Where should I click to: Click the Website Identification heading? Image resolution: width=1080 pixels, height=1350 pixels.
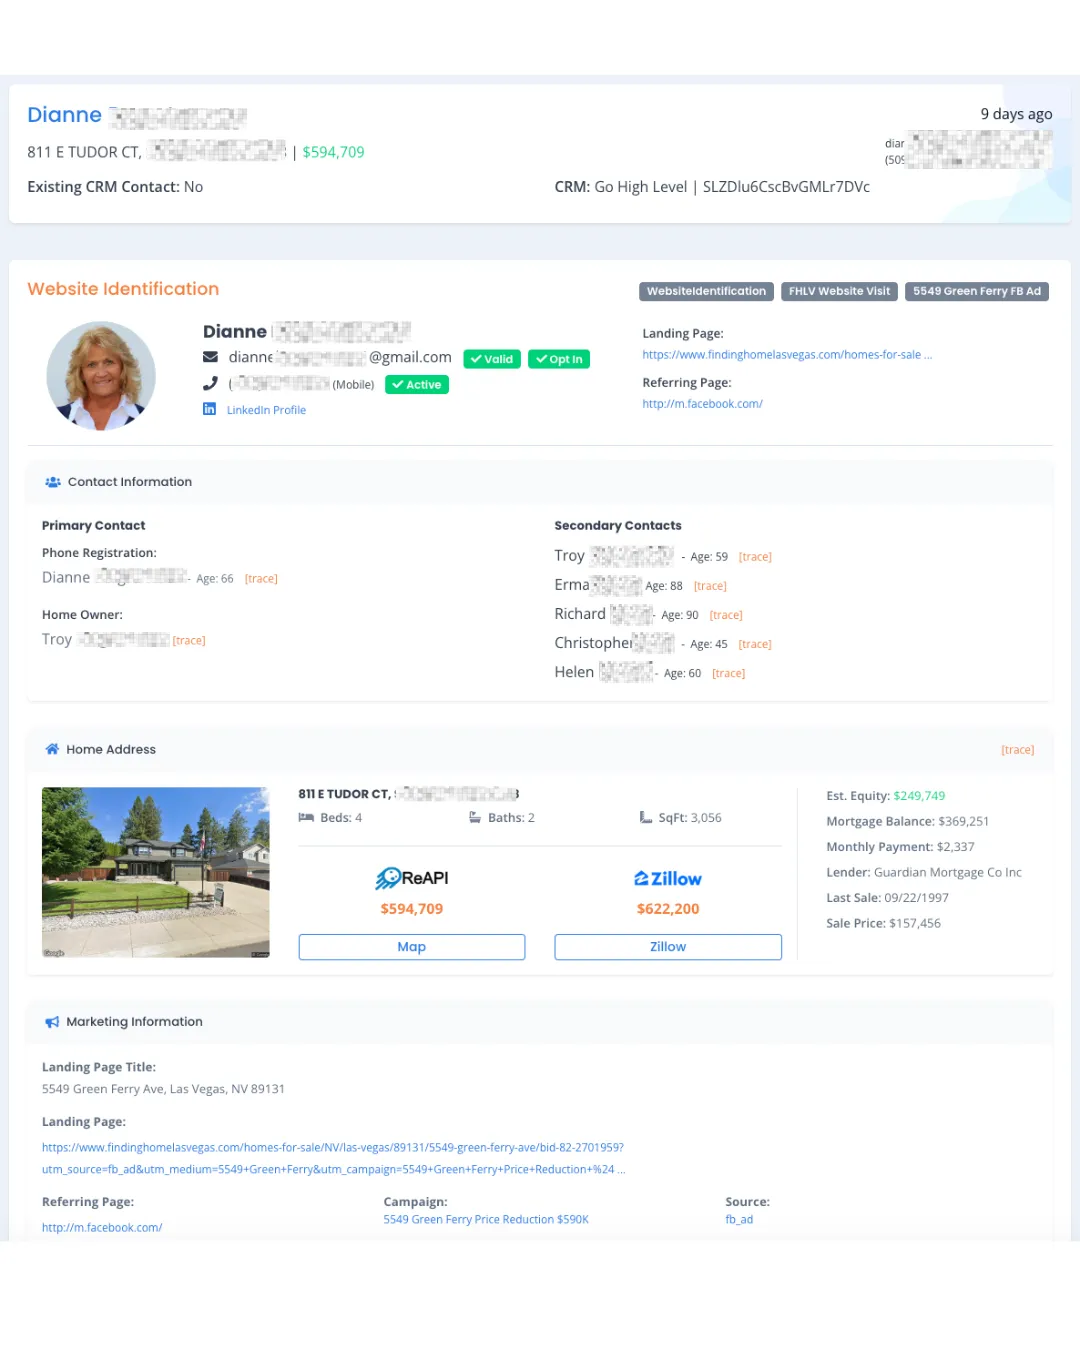123,289
